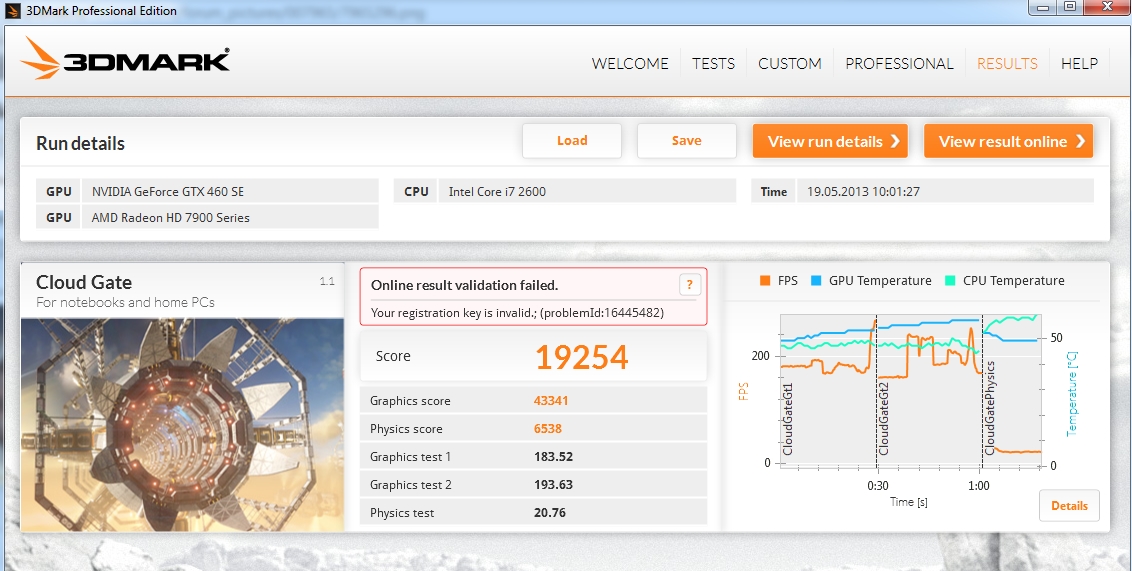Click the CloudGateGt2 marker in chart
Viewport: 1132px width, 571px height.
coord(884,419)
